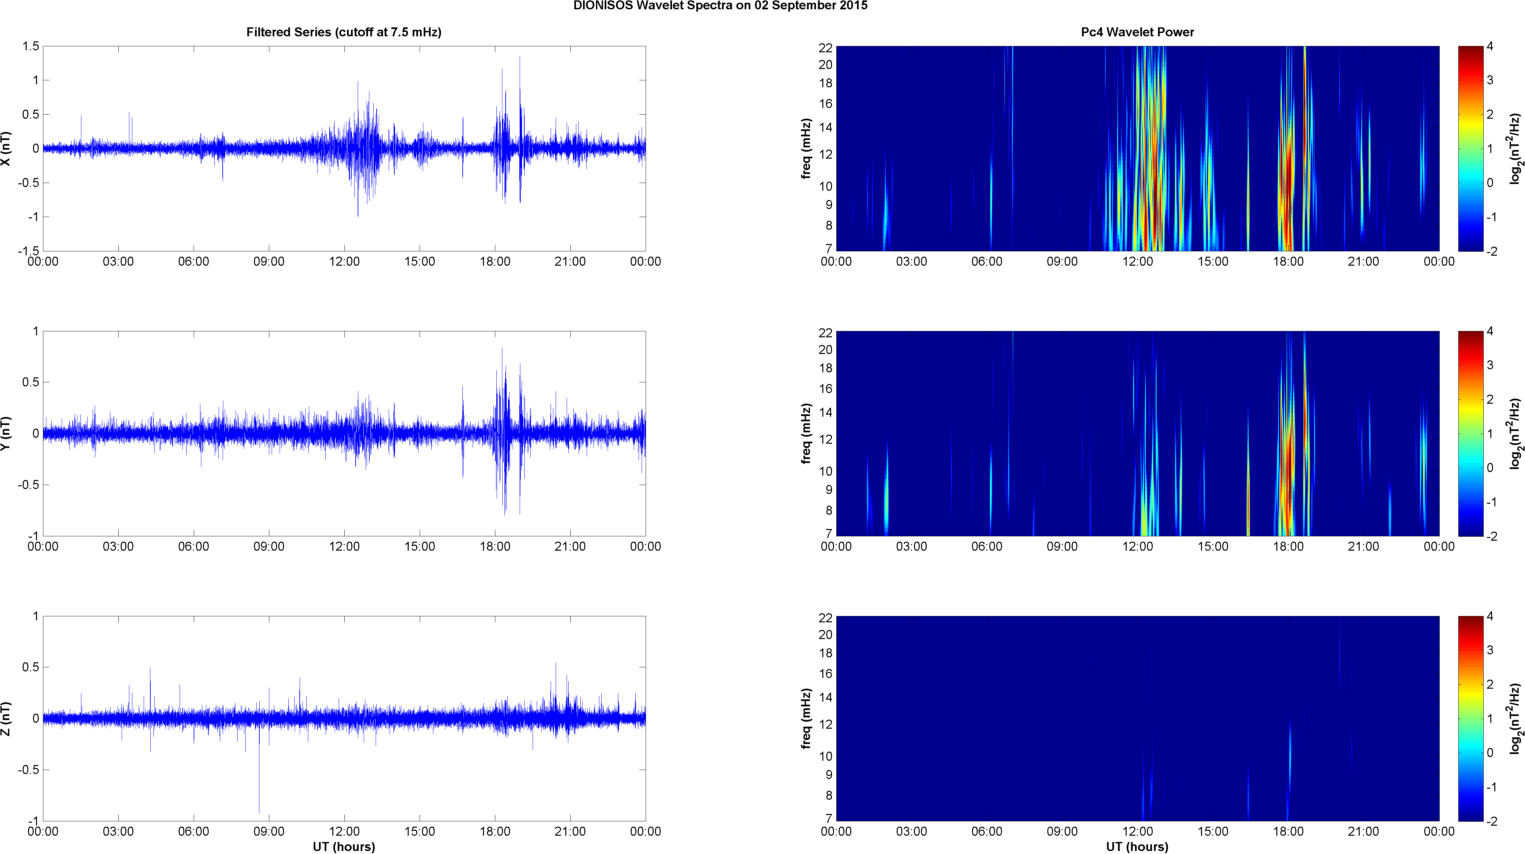Open the Z component wavelet power spectrogram
This screenshot has height=854, width=1525.
1137,718
